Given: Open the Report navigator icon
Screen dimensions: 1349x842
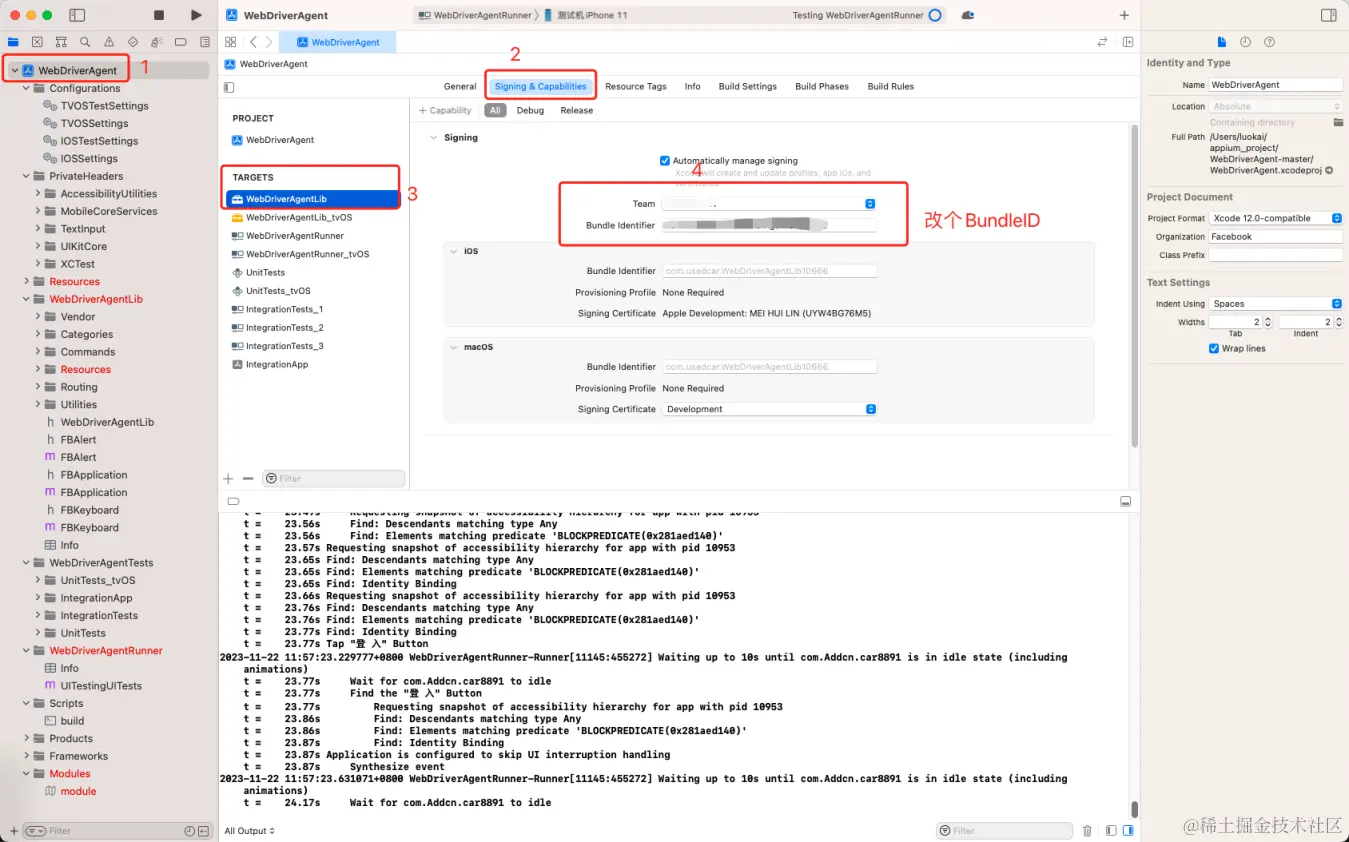Looking at the screenshot, I should point(205,42).
